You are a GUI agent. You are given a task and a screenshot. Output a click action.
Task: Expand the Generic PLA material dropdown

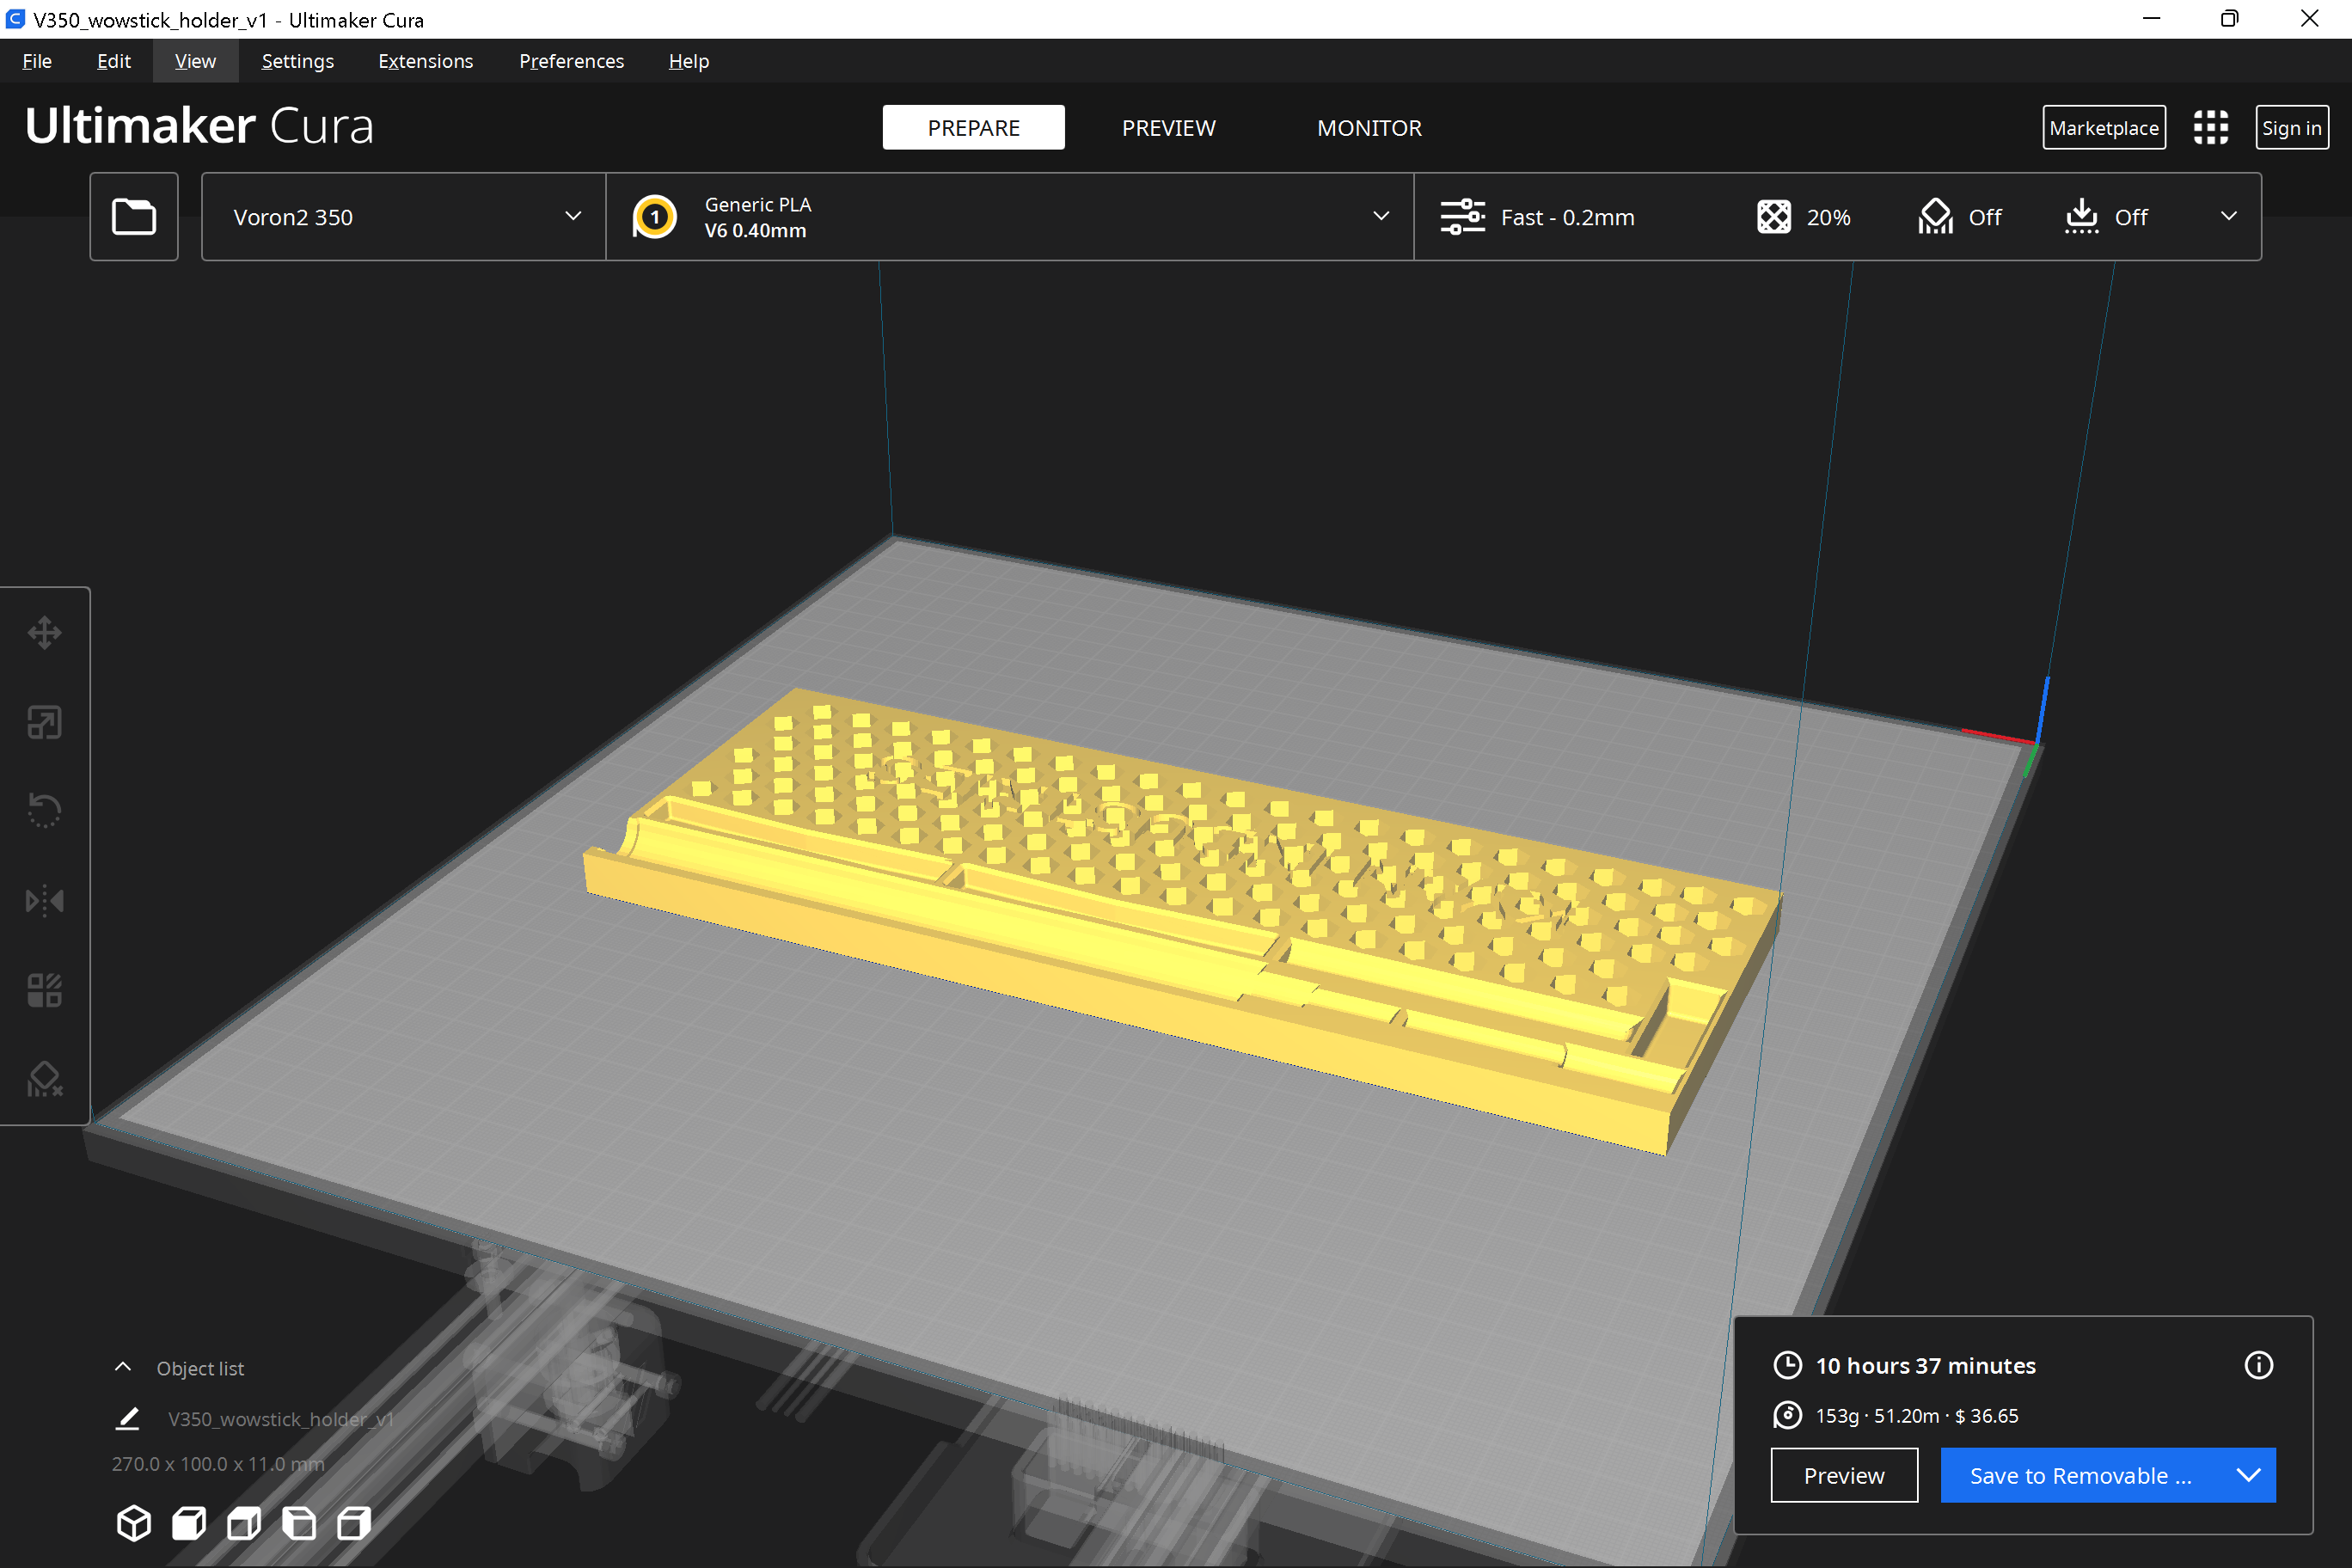click(1010, 217)
